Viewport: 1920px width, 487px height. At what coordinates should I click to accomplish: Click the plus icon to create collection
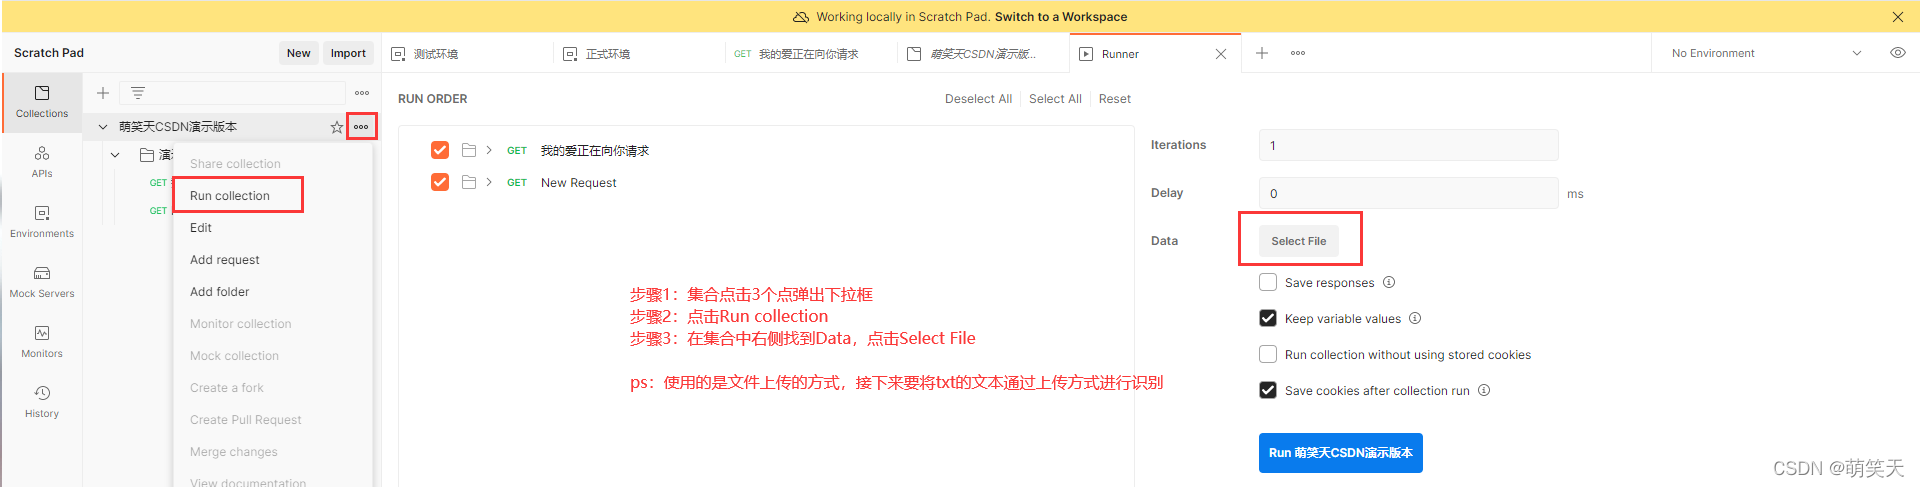click(103, 93)
